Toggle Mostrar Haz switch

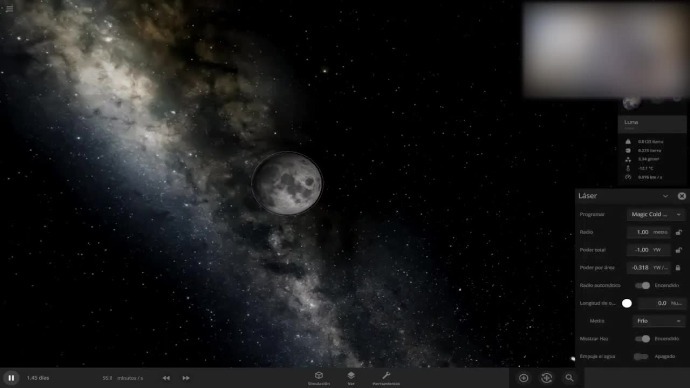tap(642, 339)
